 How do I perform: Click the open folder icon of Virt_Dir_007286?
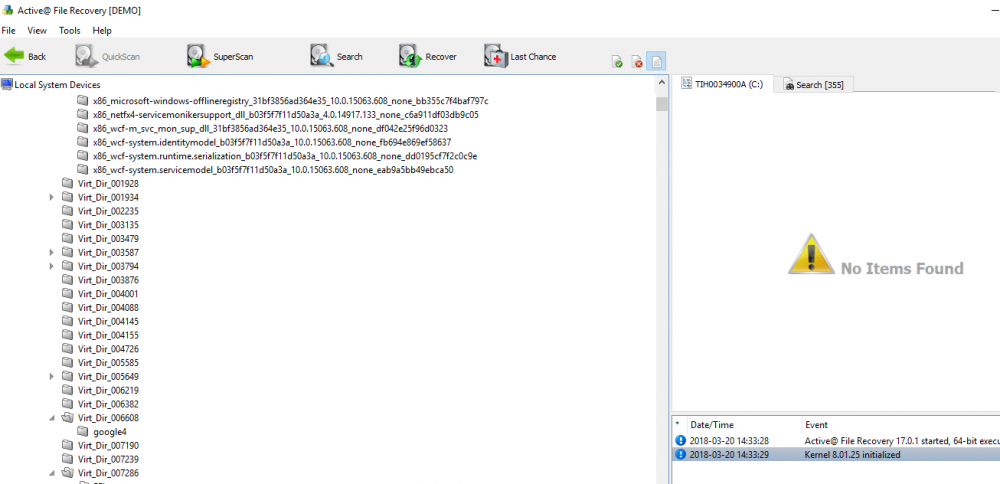[x=68, y=473]
